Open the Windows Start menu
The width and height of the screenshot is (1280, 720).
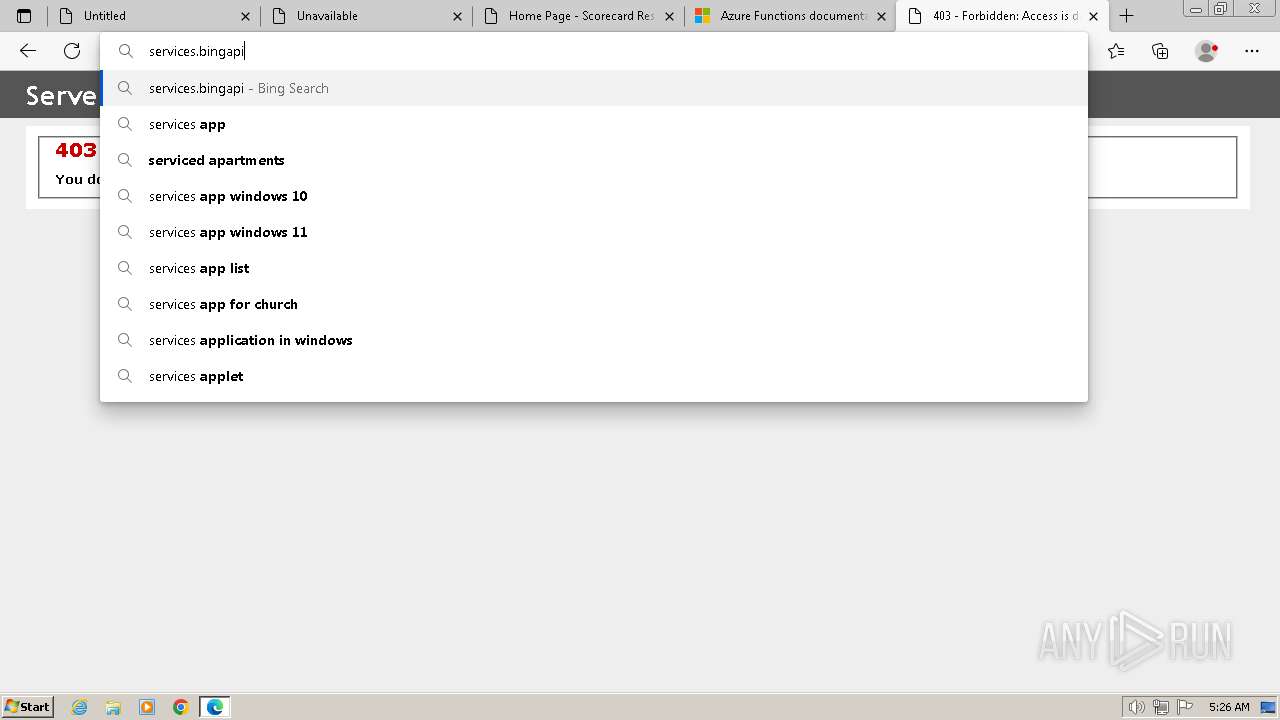click(27, 707)
